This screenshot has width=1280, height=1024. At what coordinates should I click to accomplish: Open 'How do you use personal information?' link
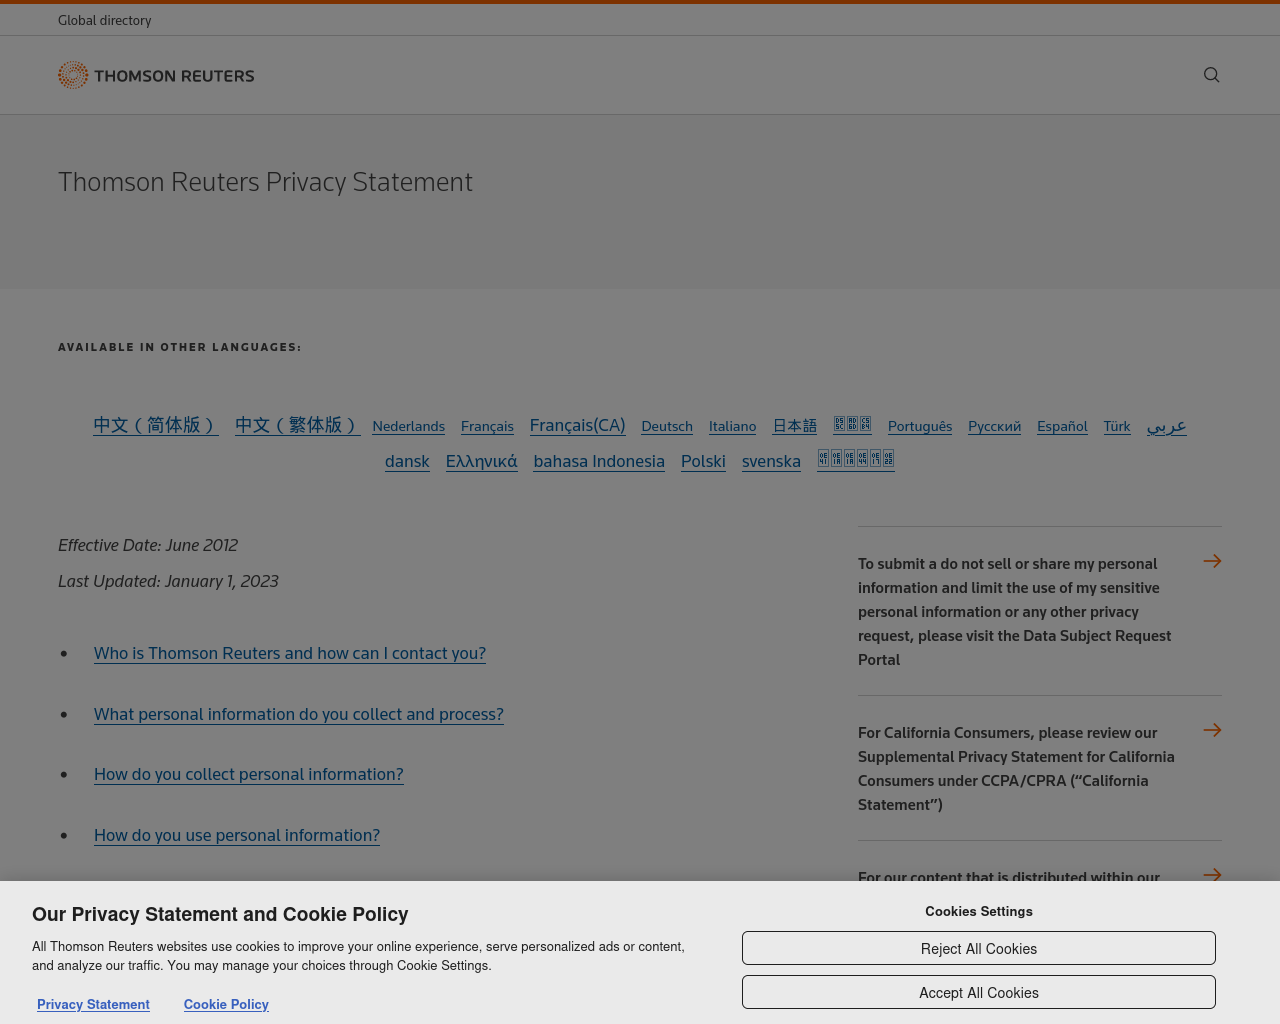tap(237, 835)
